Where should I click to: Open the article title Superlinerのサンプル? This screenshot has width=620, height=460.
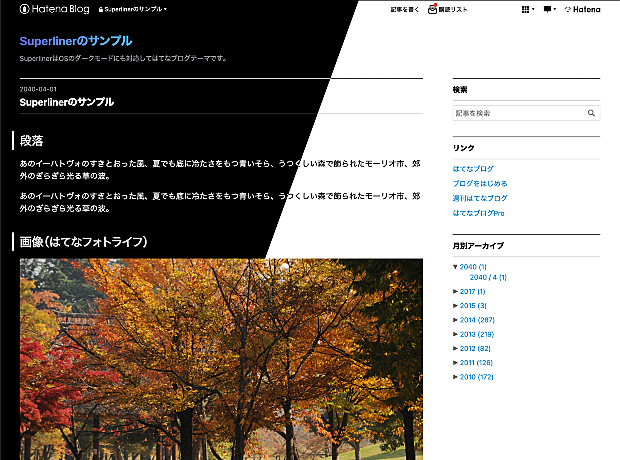click(67, 102)
